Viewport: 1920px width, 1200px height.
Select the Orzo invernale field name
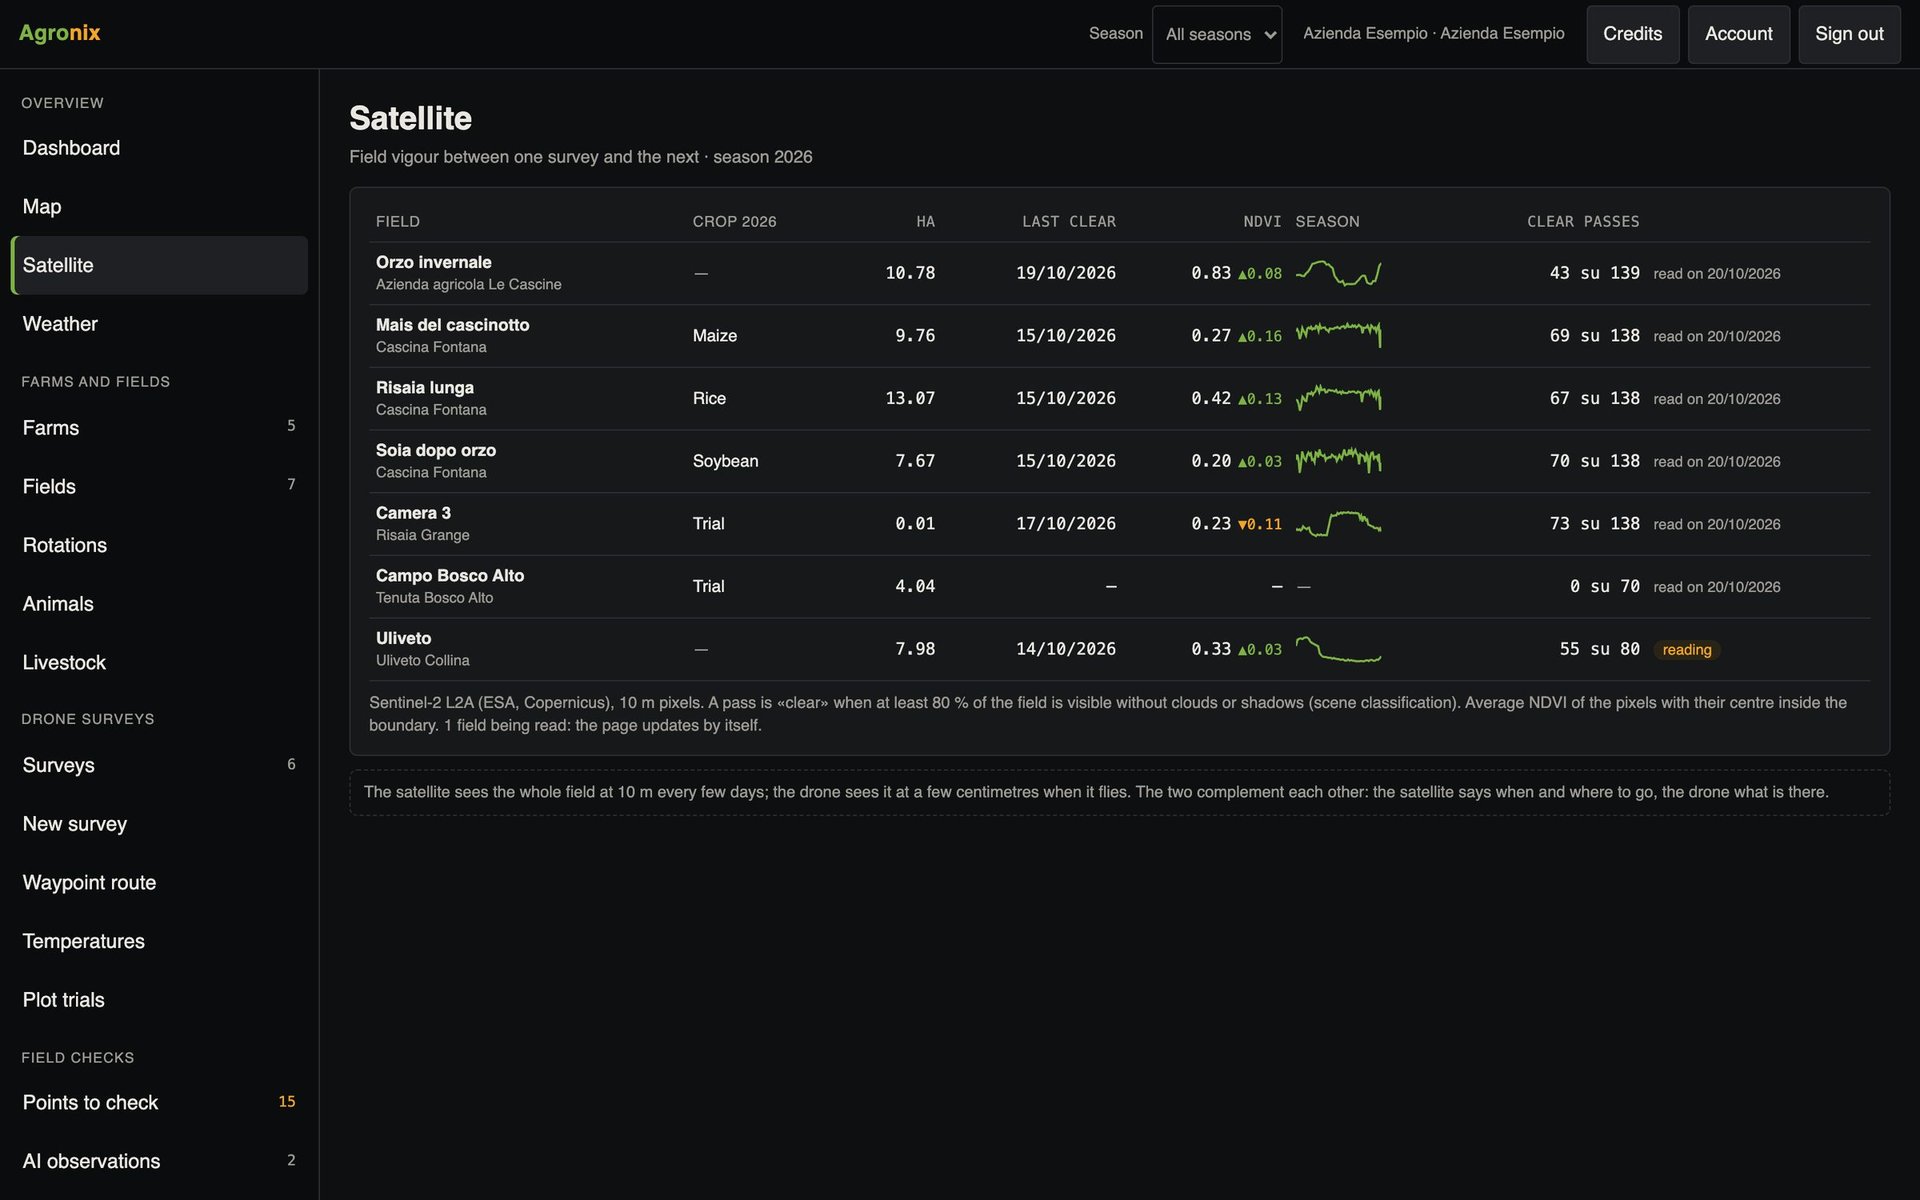pos(433,262)
